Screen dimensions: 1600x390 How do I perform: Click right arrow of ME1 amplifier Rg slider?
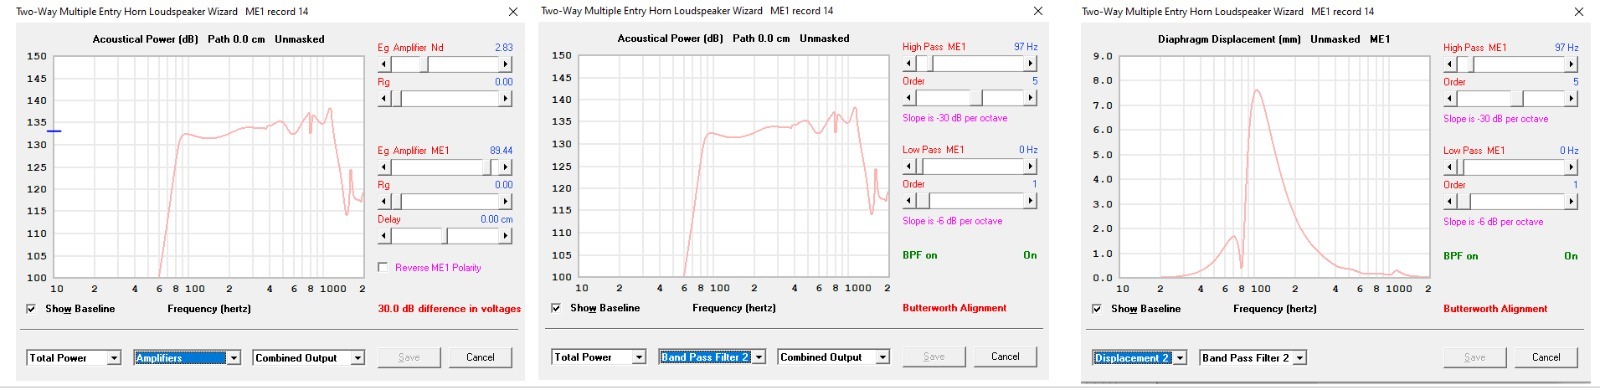tap(506, 201)
